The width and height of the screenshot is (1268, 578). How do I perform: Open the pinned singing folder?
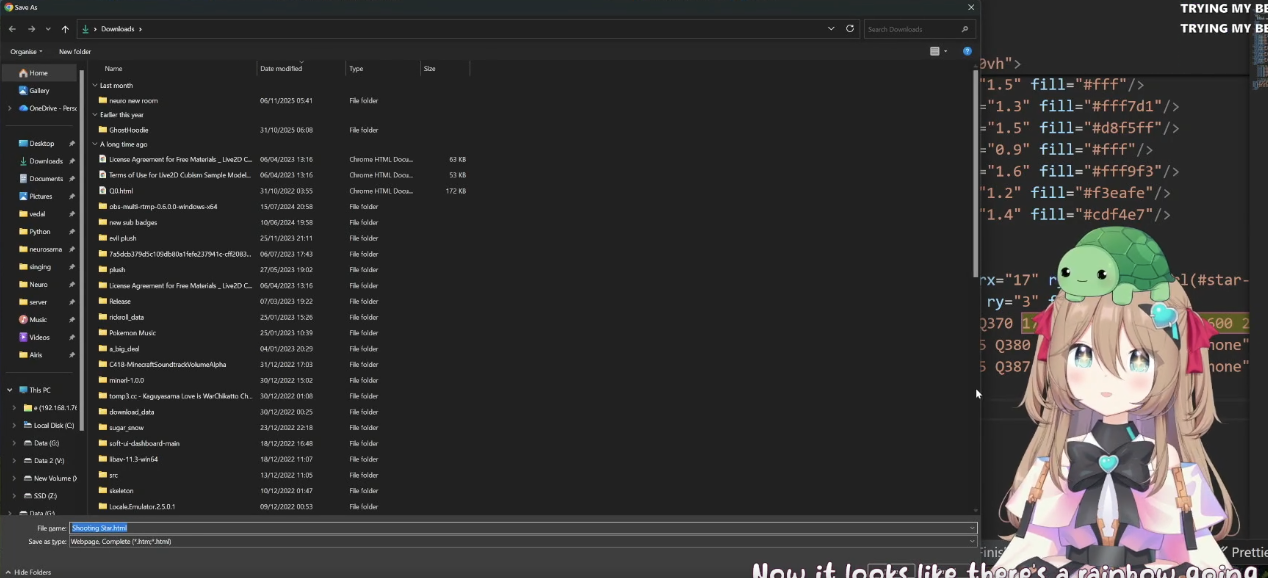[40, 267]
